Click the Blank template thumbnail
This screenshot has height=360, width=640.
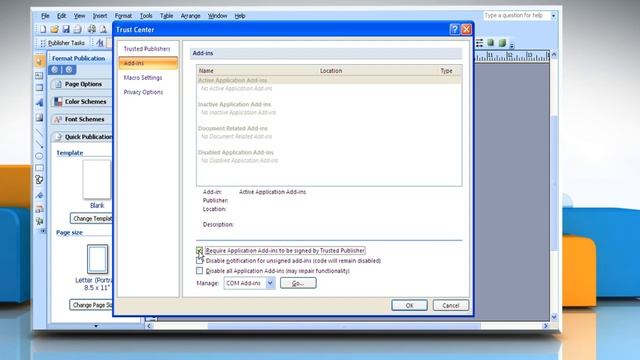pyautogui.click(x=97, y=179)
